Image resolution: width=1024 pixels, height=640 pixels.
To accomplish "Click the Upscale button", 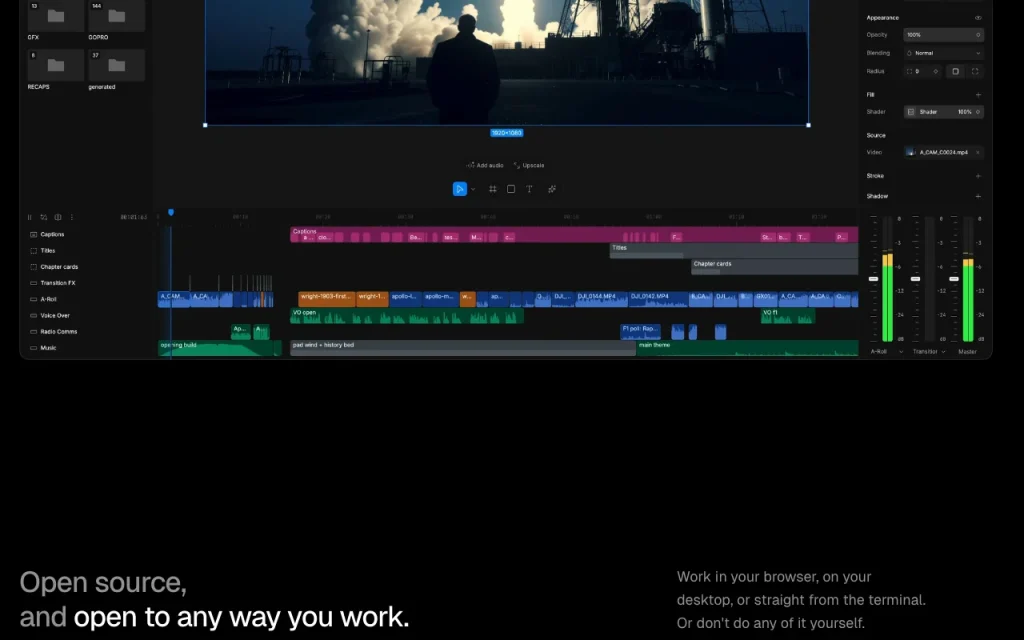I will [x=529, y=165].
